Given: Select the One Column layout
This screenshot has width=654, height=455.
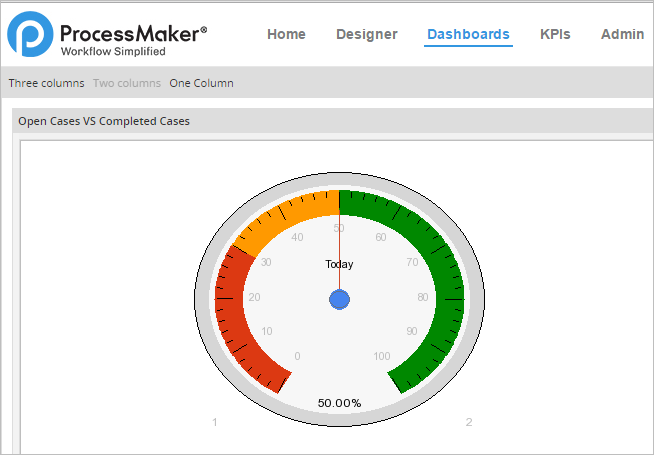Looking at the screenshot, I should tap(201, 83).
